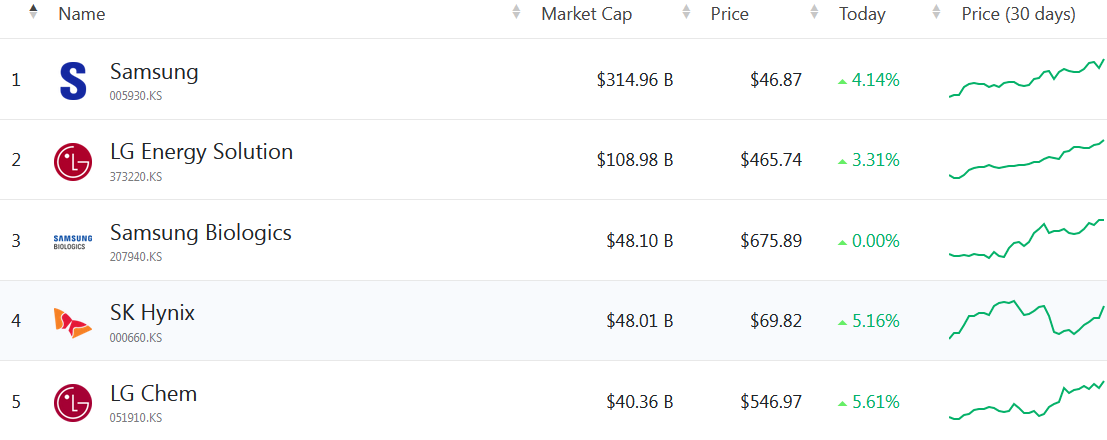View SK Hynix 30-day price chart
Image resolution: width=1107 pixels, height=440 pixels.
1025,319
